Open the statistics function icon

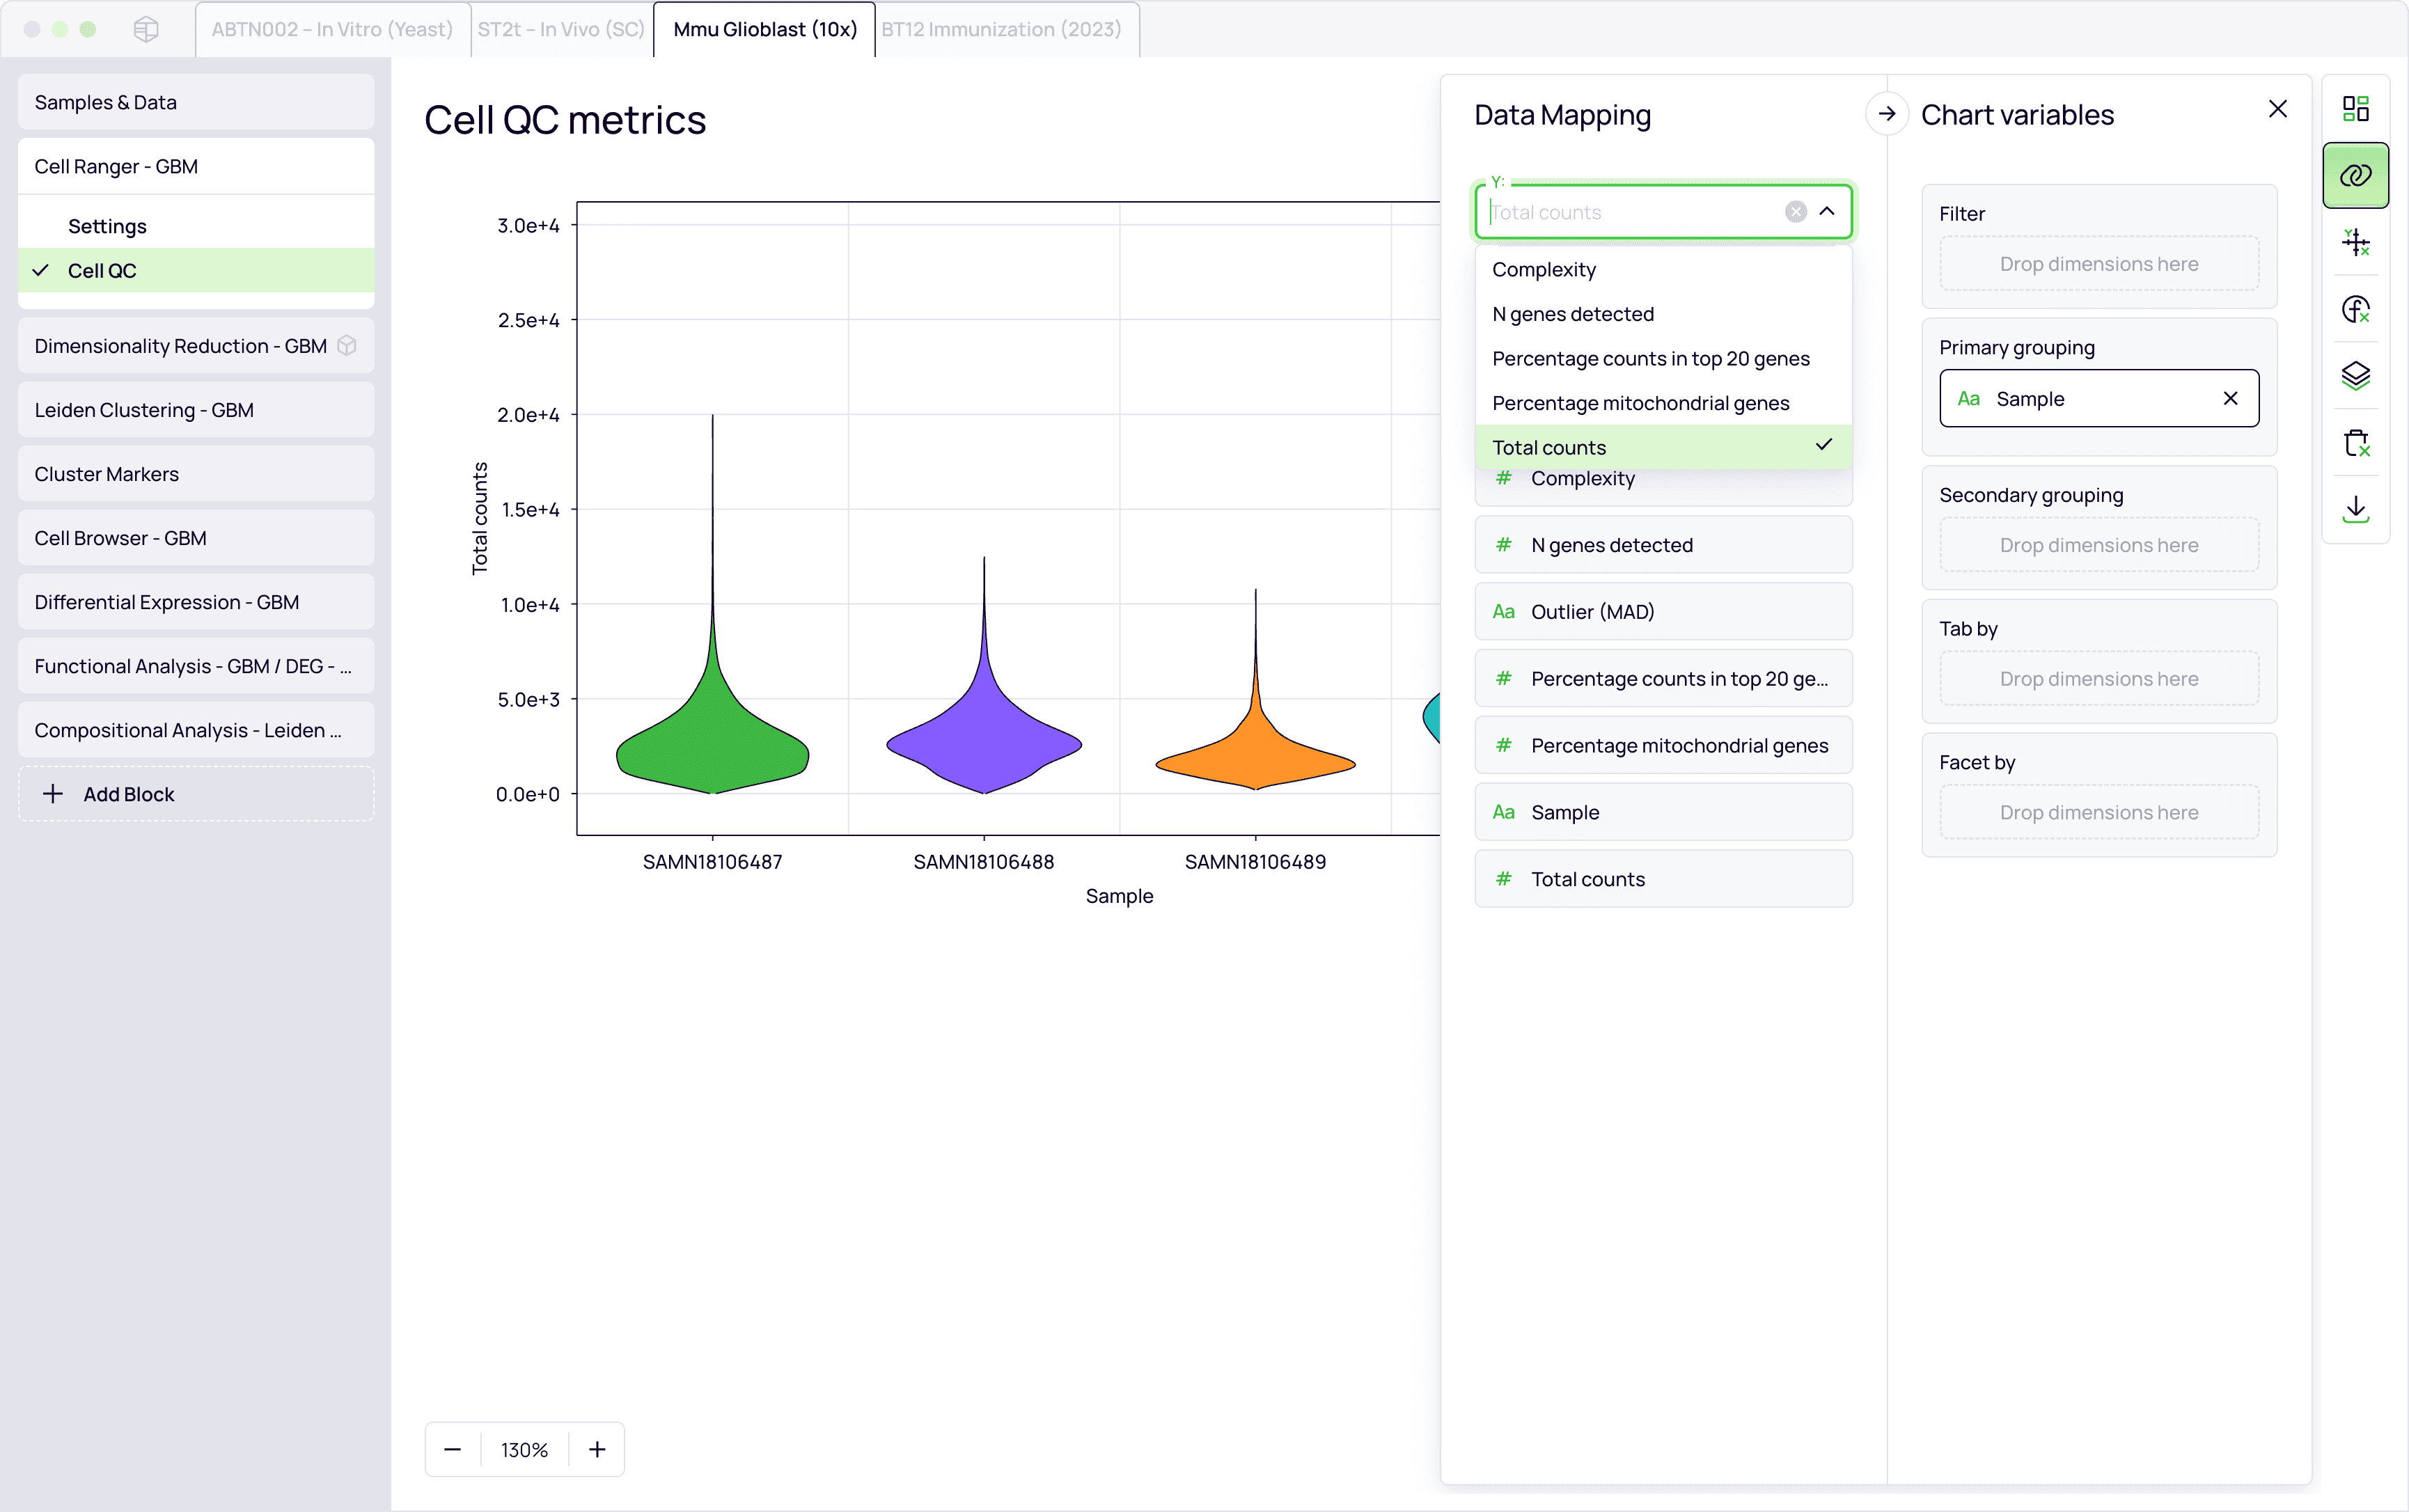pyautogui.click(x=2355, y=309)
